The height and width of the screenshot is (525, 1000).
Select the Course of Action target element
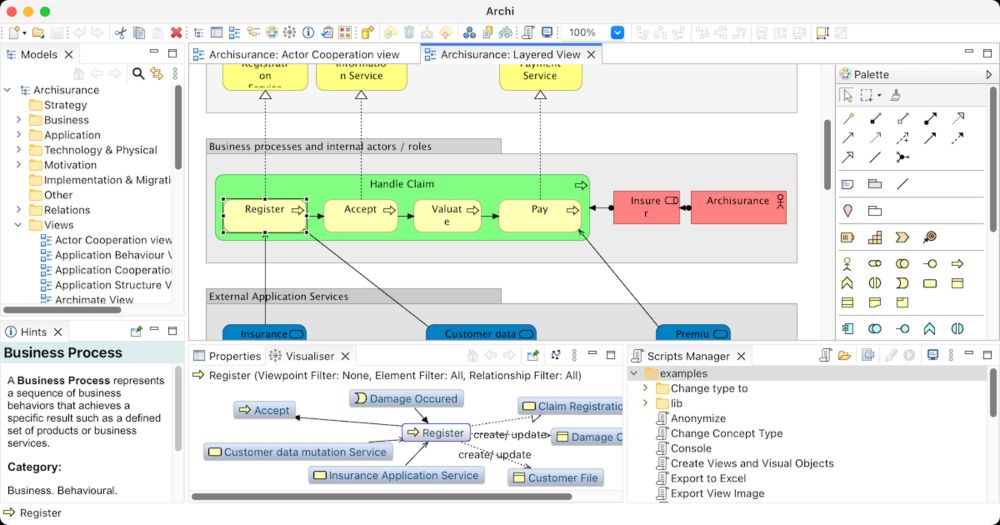pyautogui.click(x=930, y=237)
